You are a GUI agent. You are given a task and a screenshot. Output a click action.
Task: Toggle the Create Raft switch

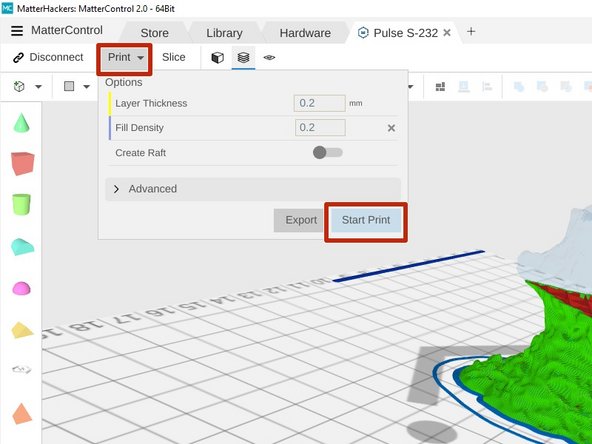click(x=327, y=153)
